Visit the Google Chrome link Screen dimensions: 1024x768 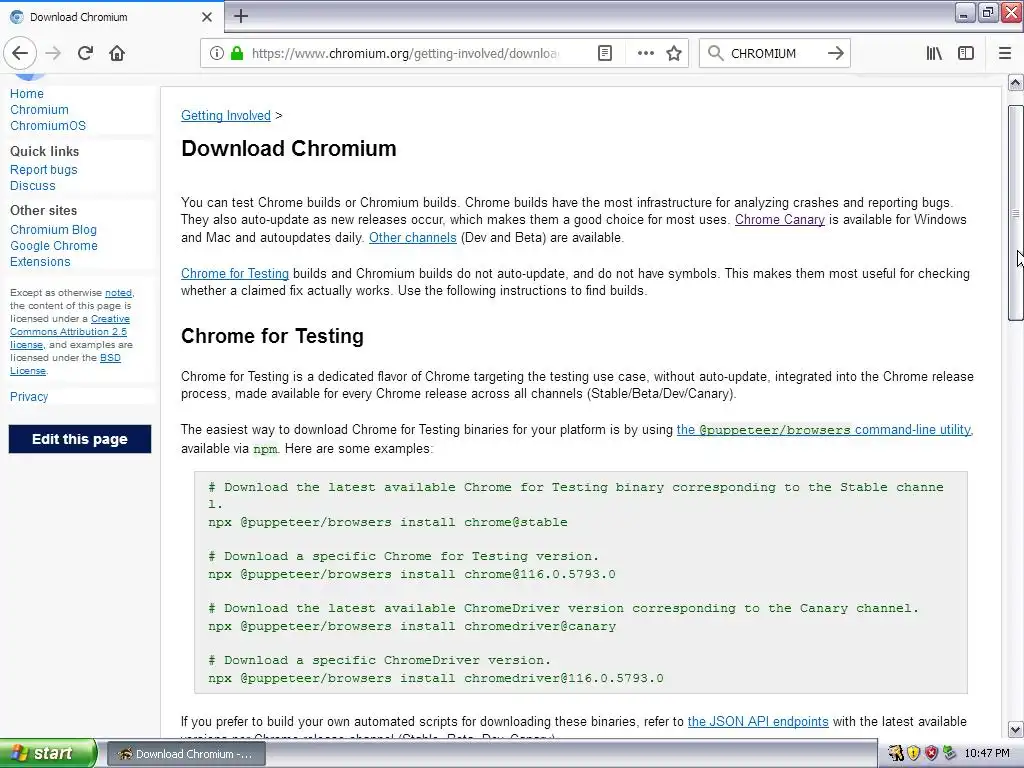[x=54, y=246]
